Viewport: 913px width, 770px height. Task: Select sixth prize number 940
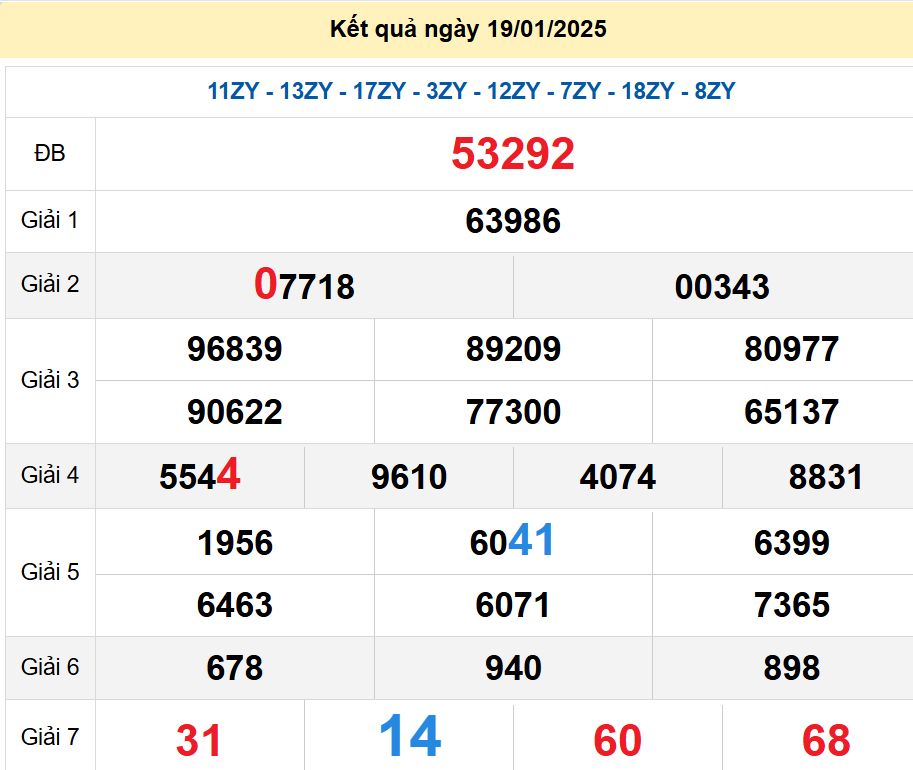click(513, 668)
